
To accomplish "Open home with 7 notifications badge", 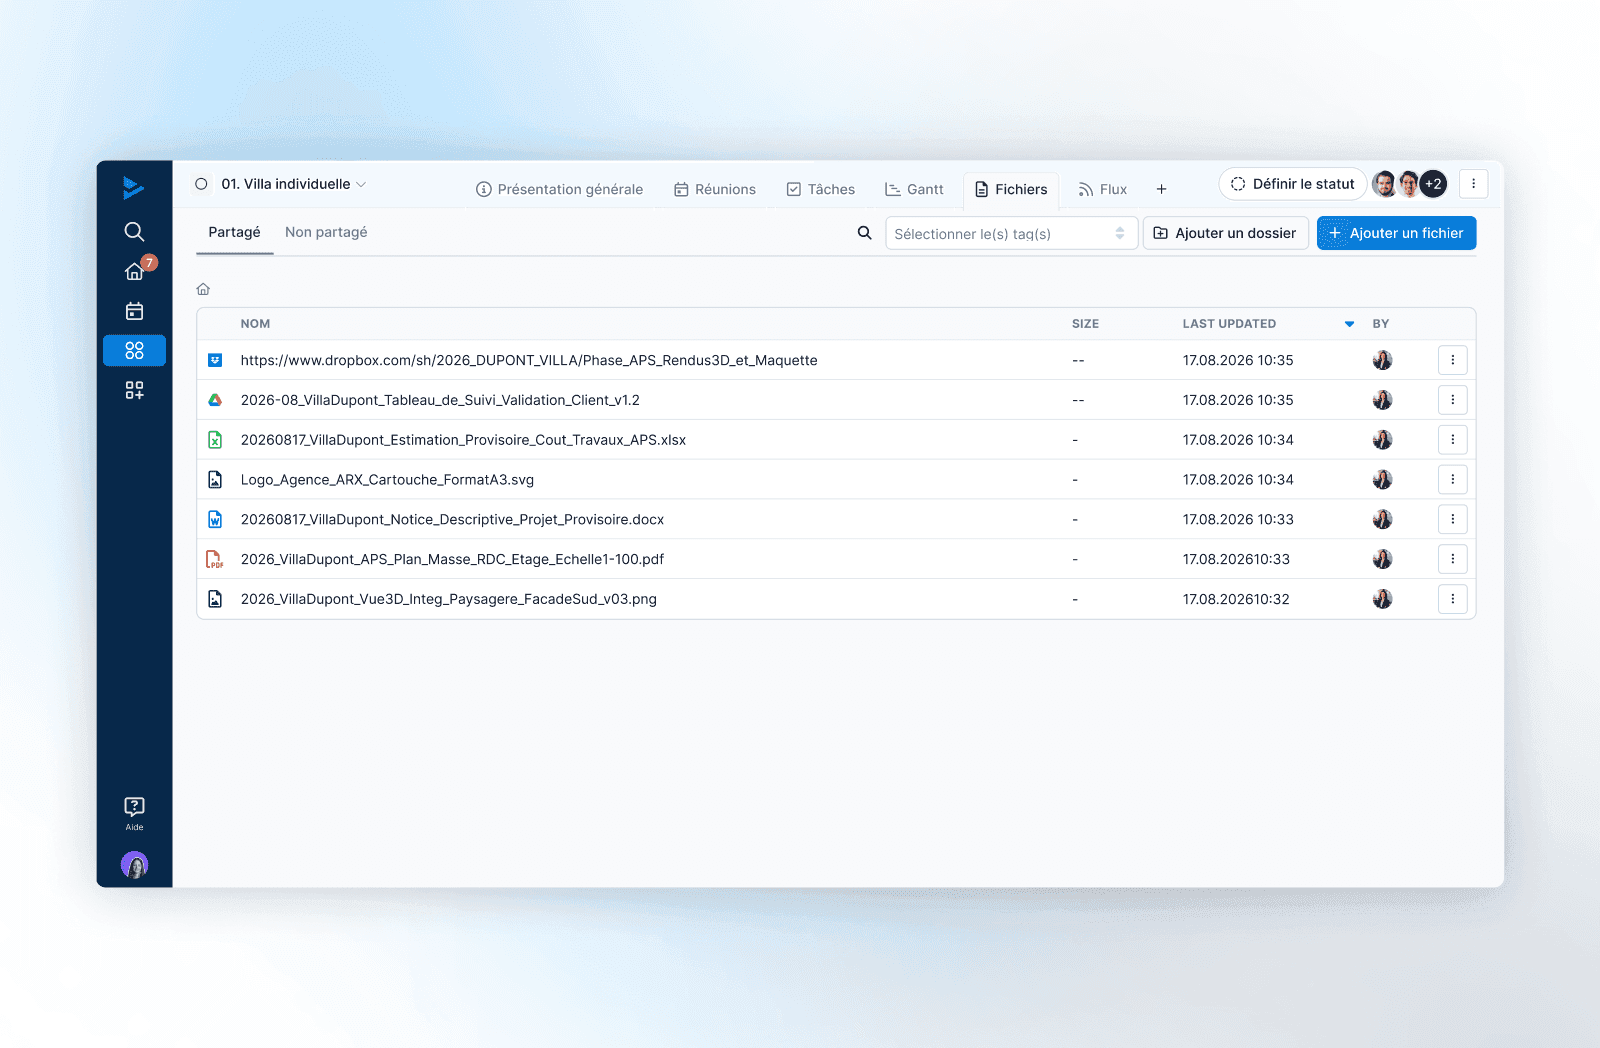I will coord(134,271).
